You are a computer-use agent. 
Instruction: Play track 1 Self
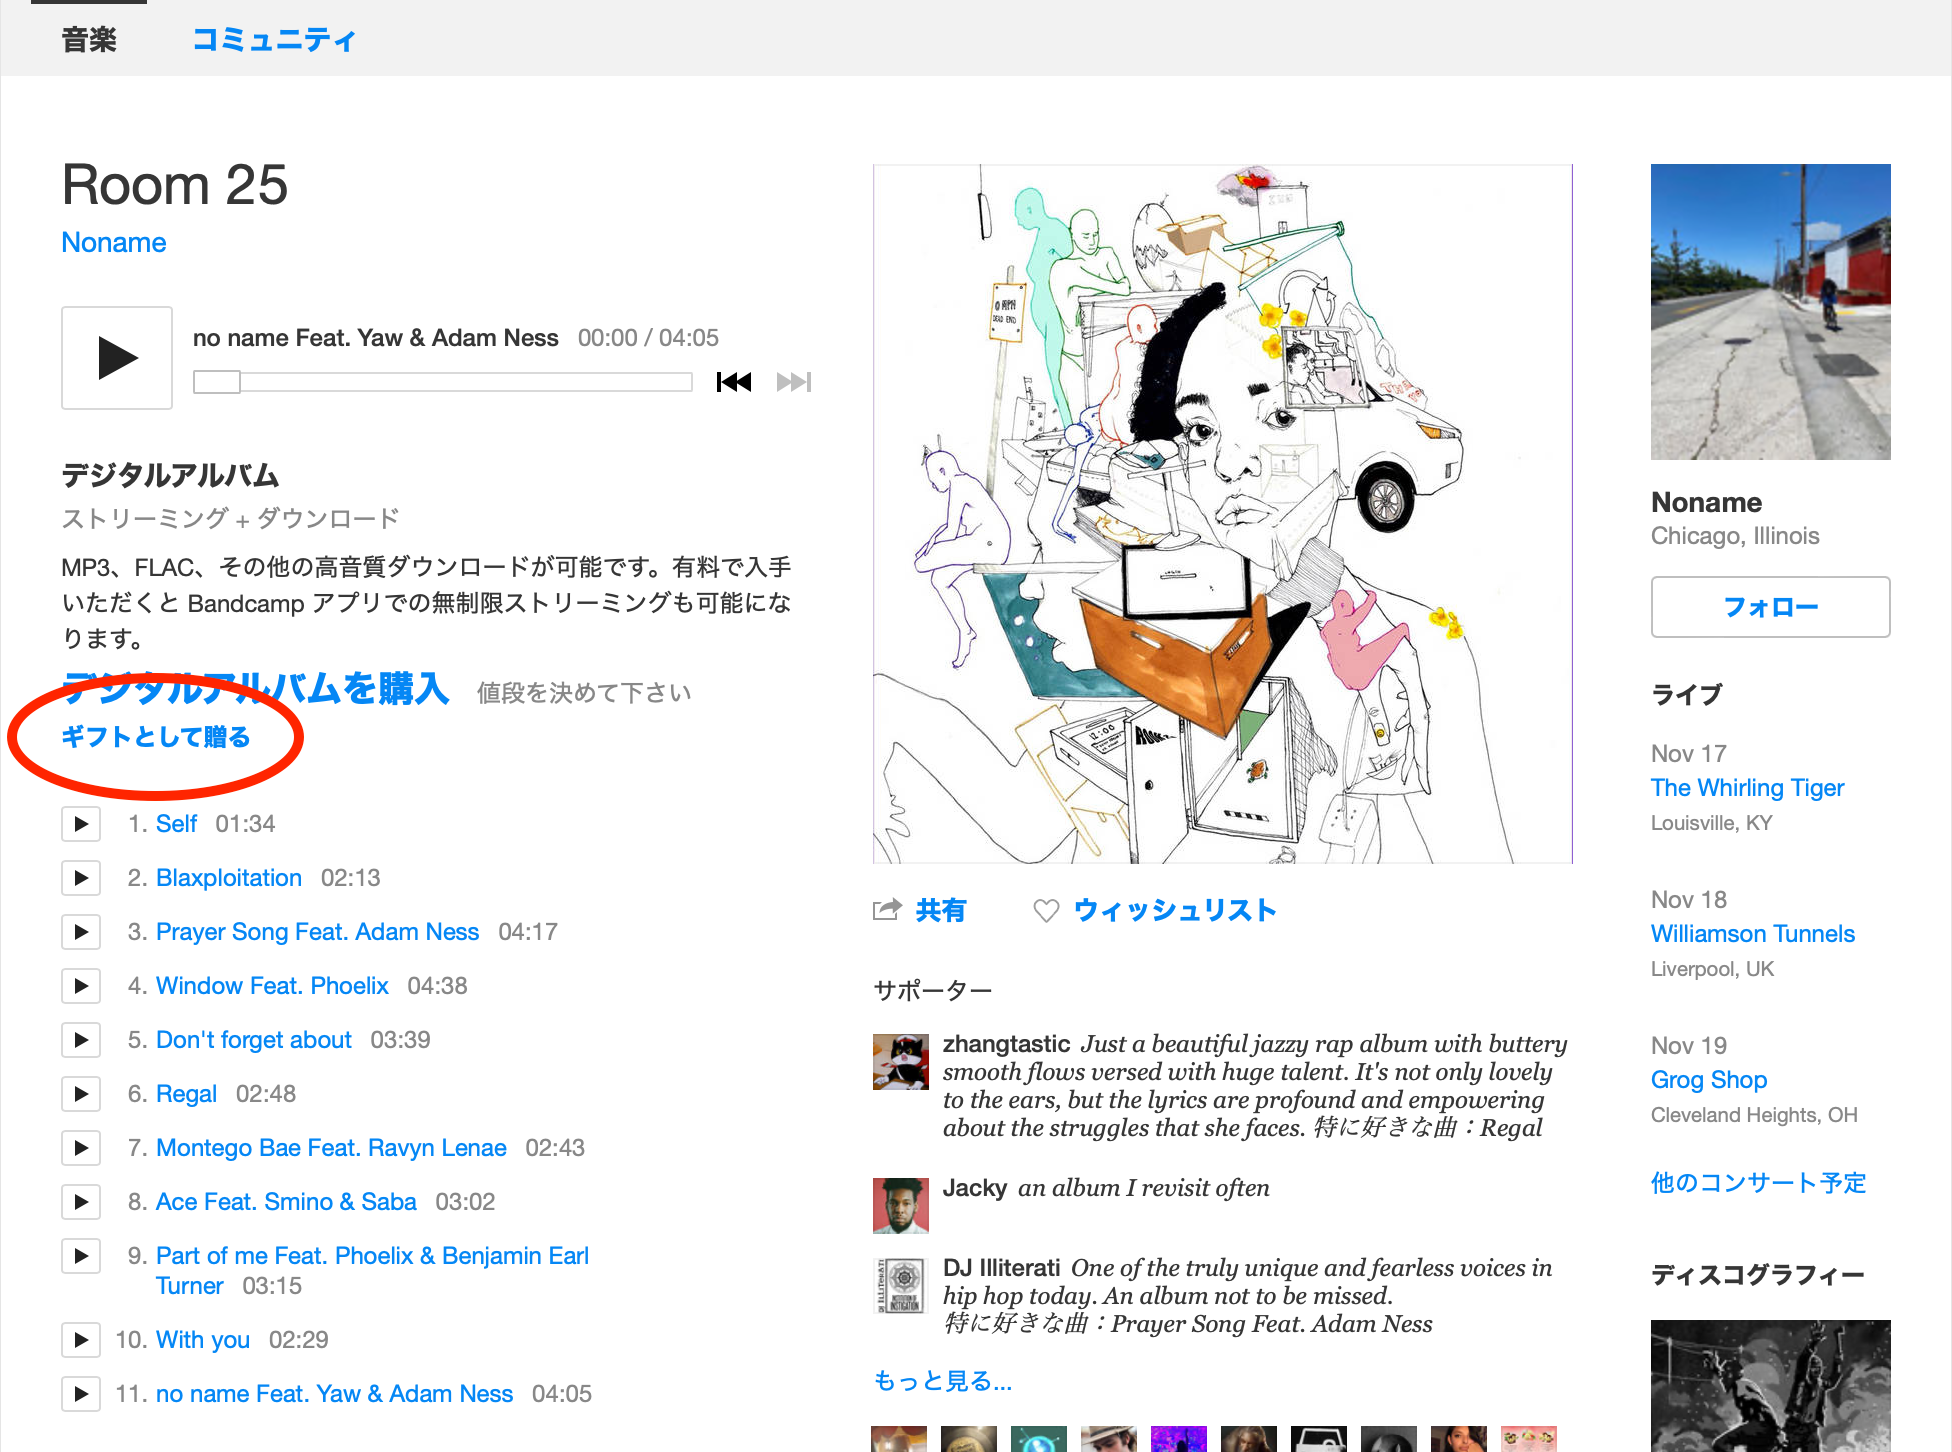(x=81, y=824)
